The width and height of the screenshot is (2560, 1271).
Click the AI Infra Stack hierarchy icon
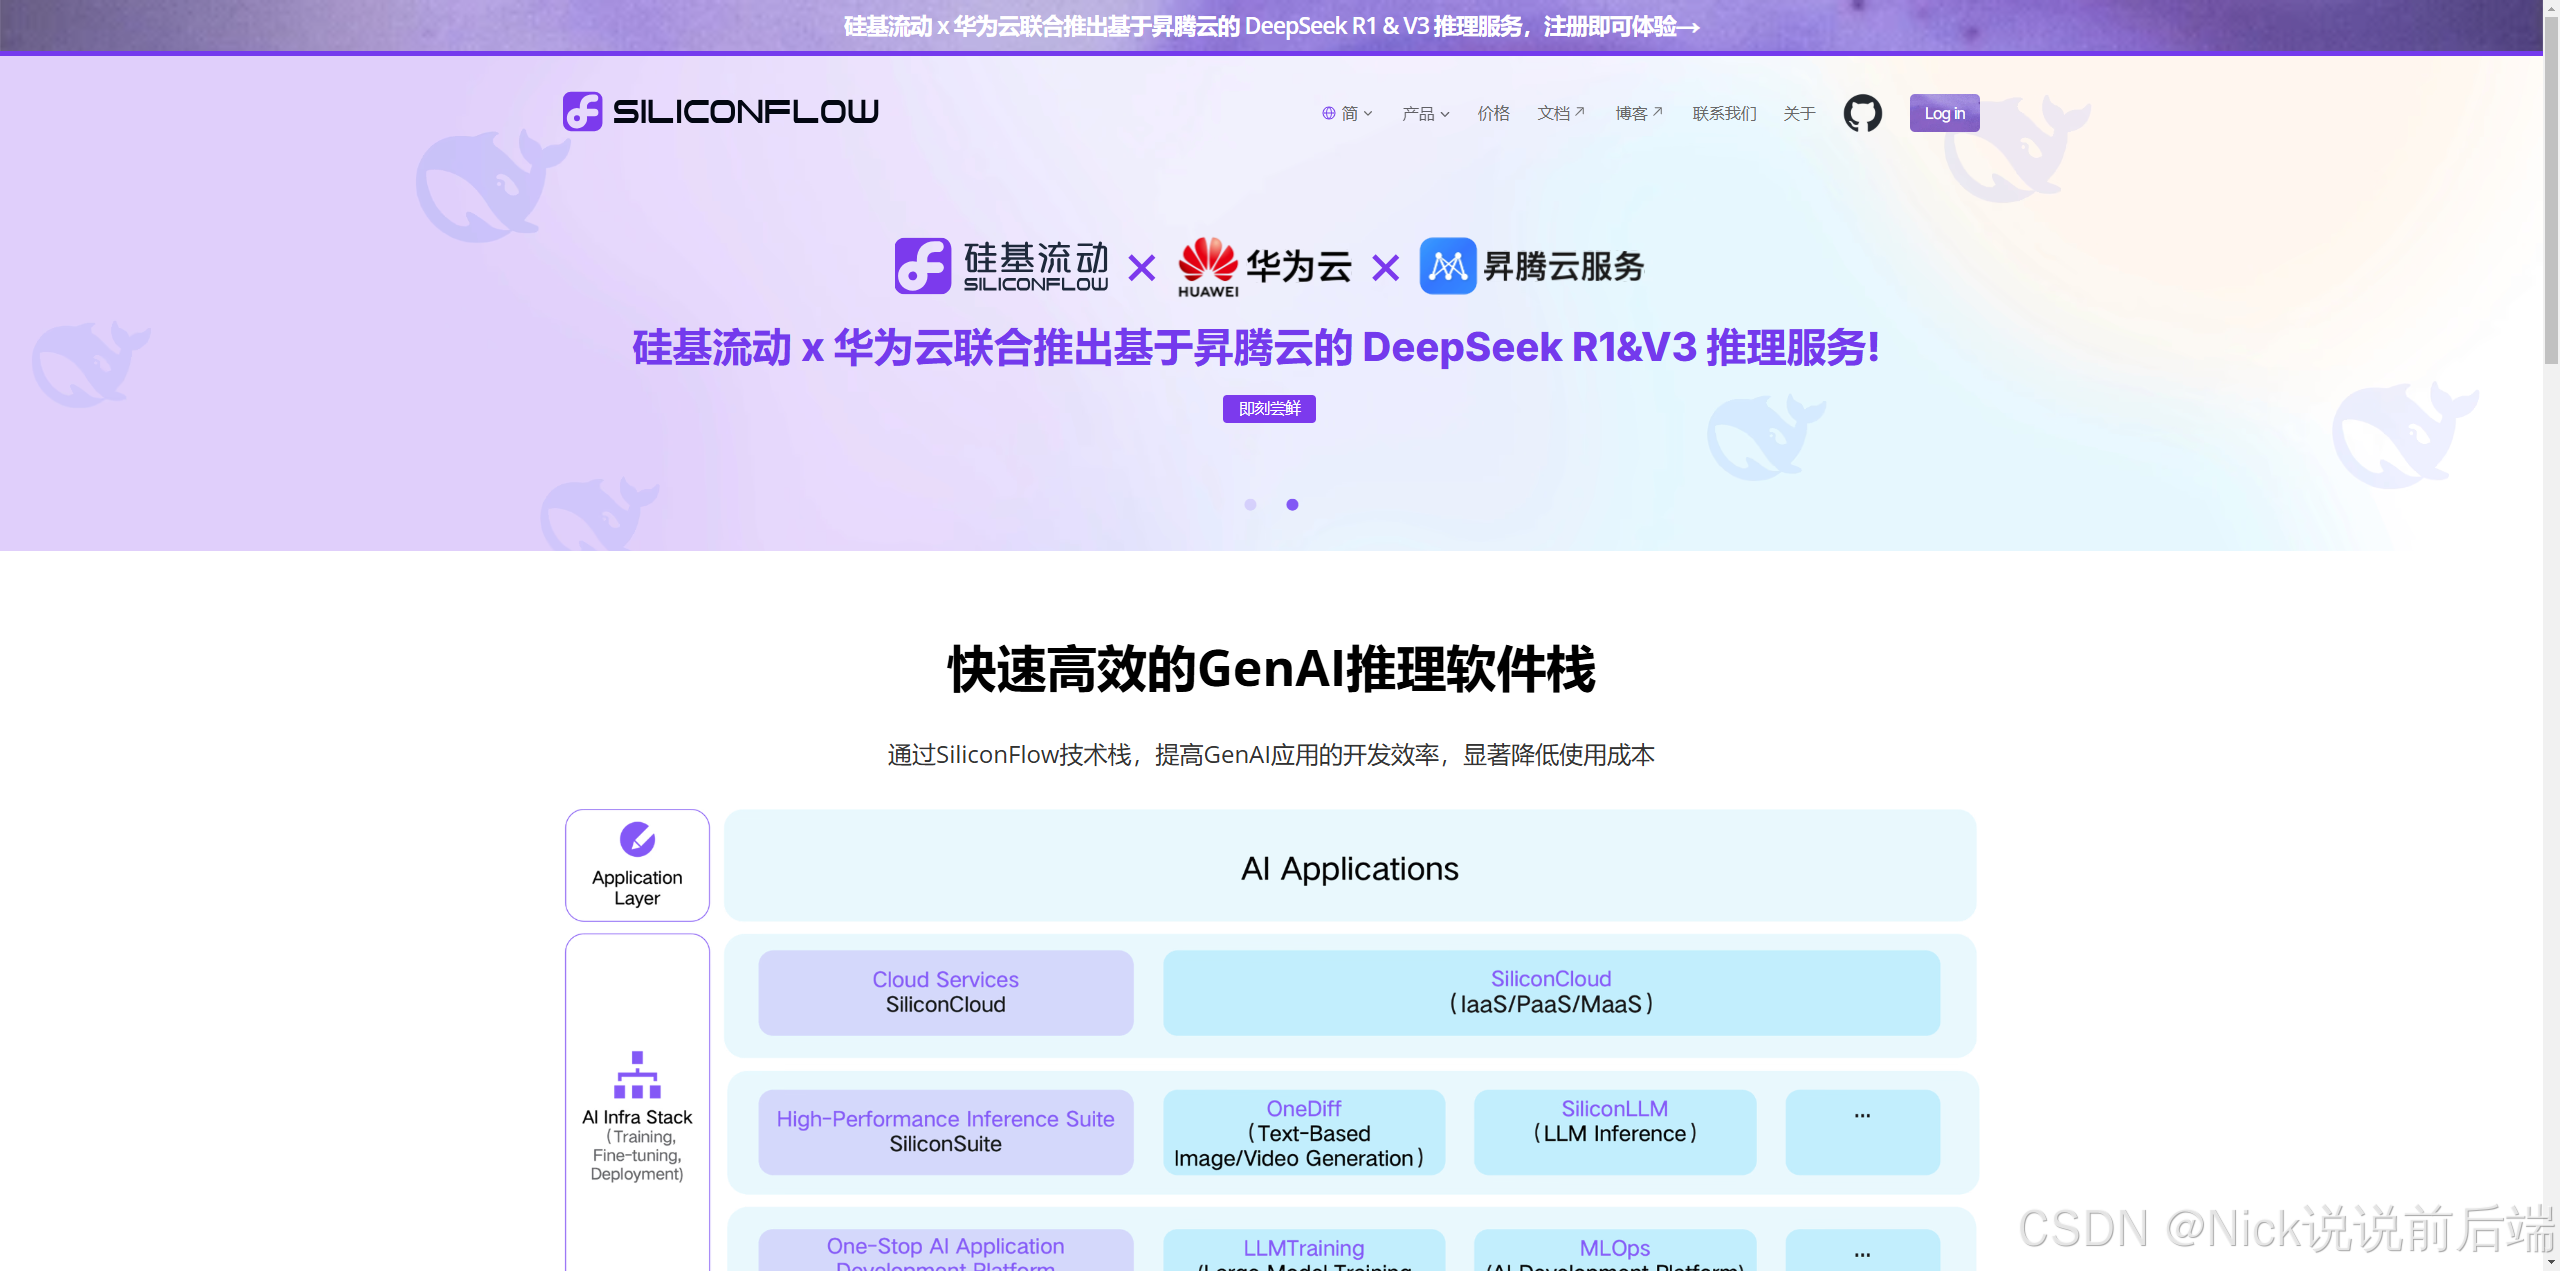637,1075
